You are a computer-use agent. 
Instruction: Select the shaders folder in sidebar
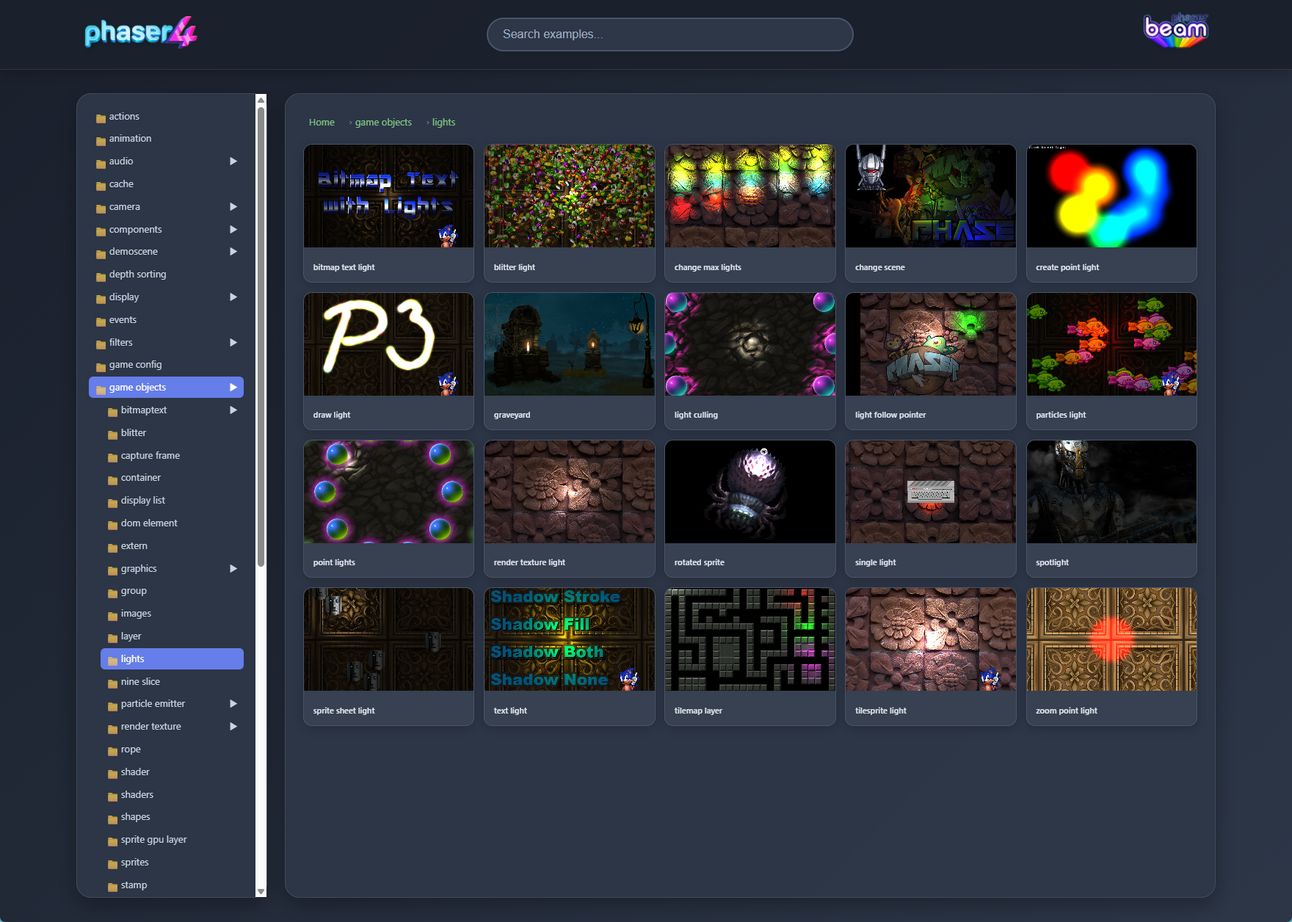coord(172,795)
